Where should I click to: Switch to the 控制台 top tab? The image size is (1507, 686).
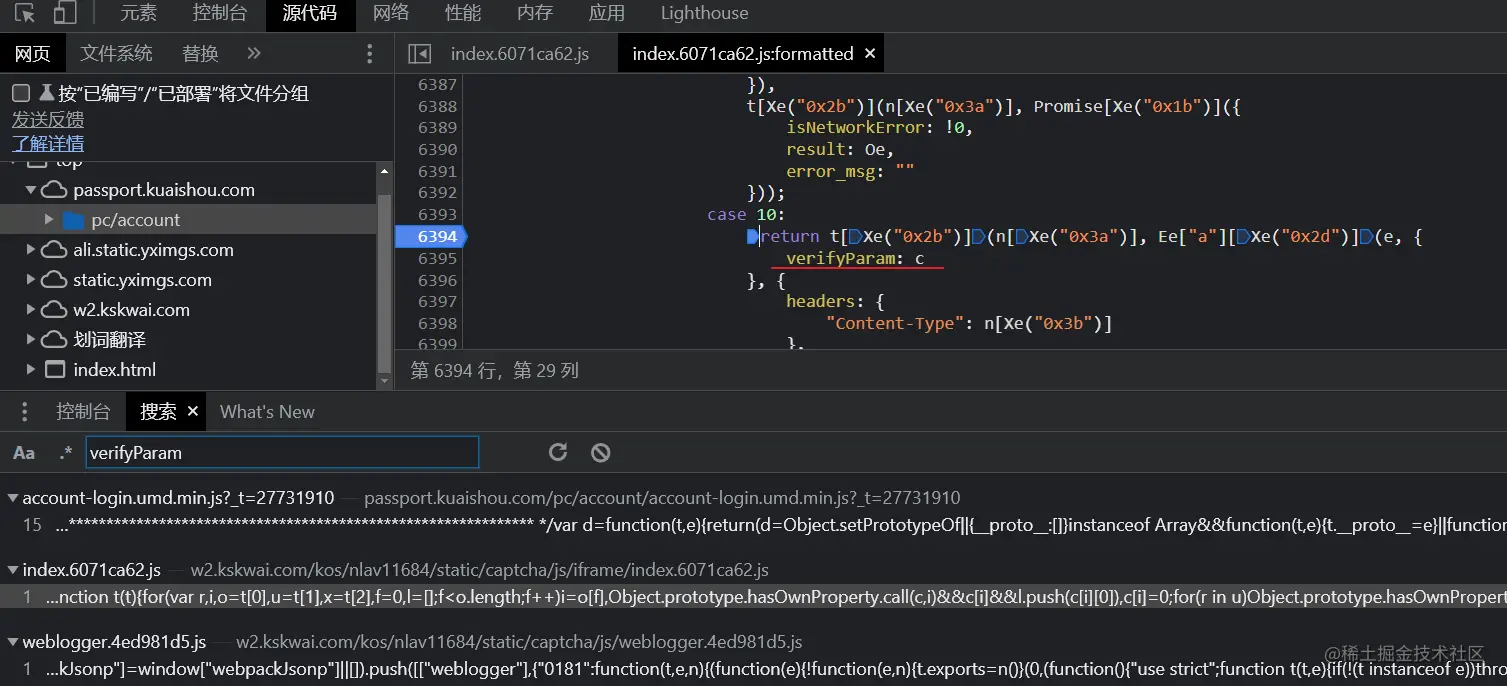pyautogui.click(x=220, y=13)
